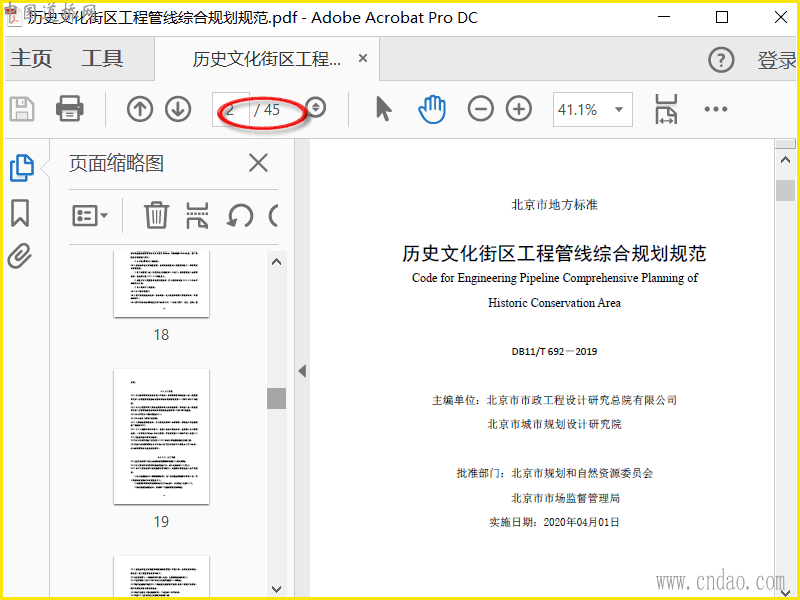Screen dimensions: 800x600
Task: Go to previous page arrow
Action: [140, 109]
